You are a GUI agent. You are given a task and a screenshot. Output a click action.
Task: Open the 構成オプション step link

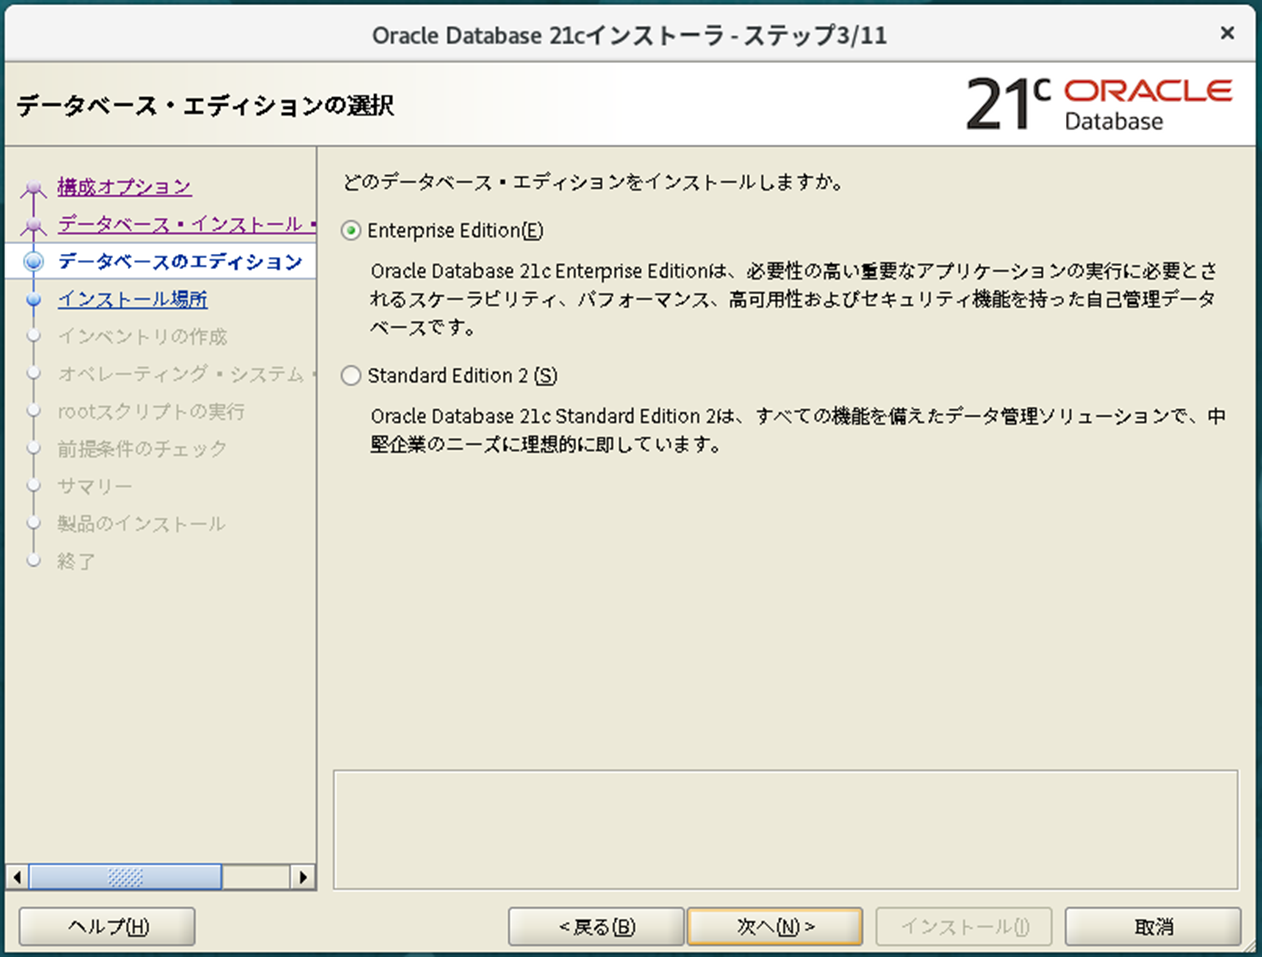[124, 186]
